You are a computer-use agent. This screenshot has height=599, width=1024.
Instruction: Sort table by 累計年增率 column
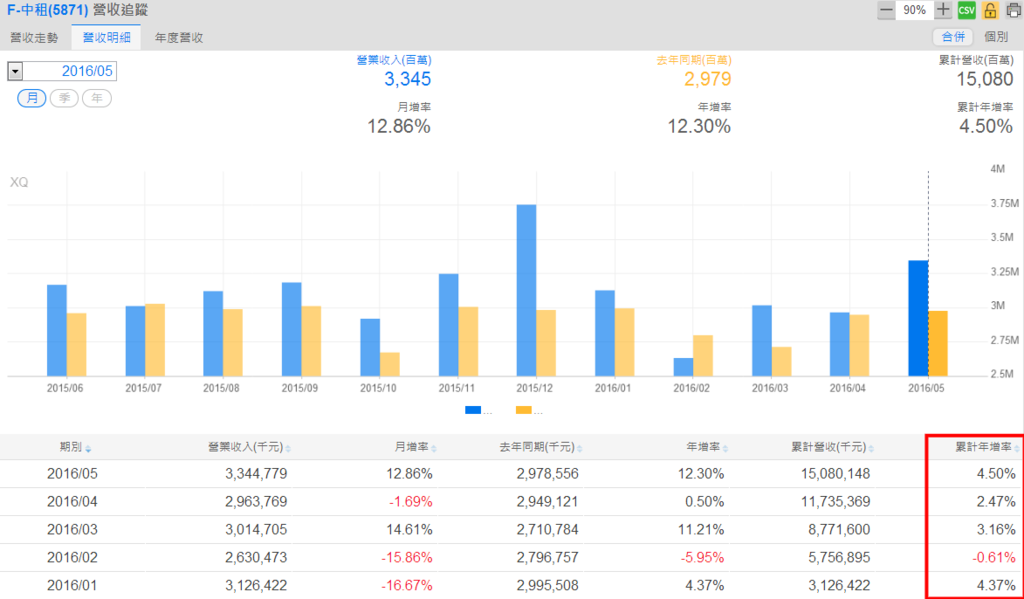click(x=987, y=447)
